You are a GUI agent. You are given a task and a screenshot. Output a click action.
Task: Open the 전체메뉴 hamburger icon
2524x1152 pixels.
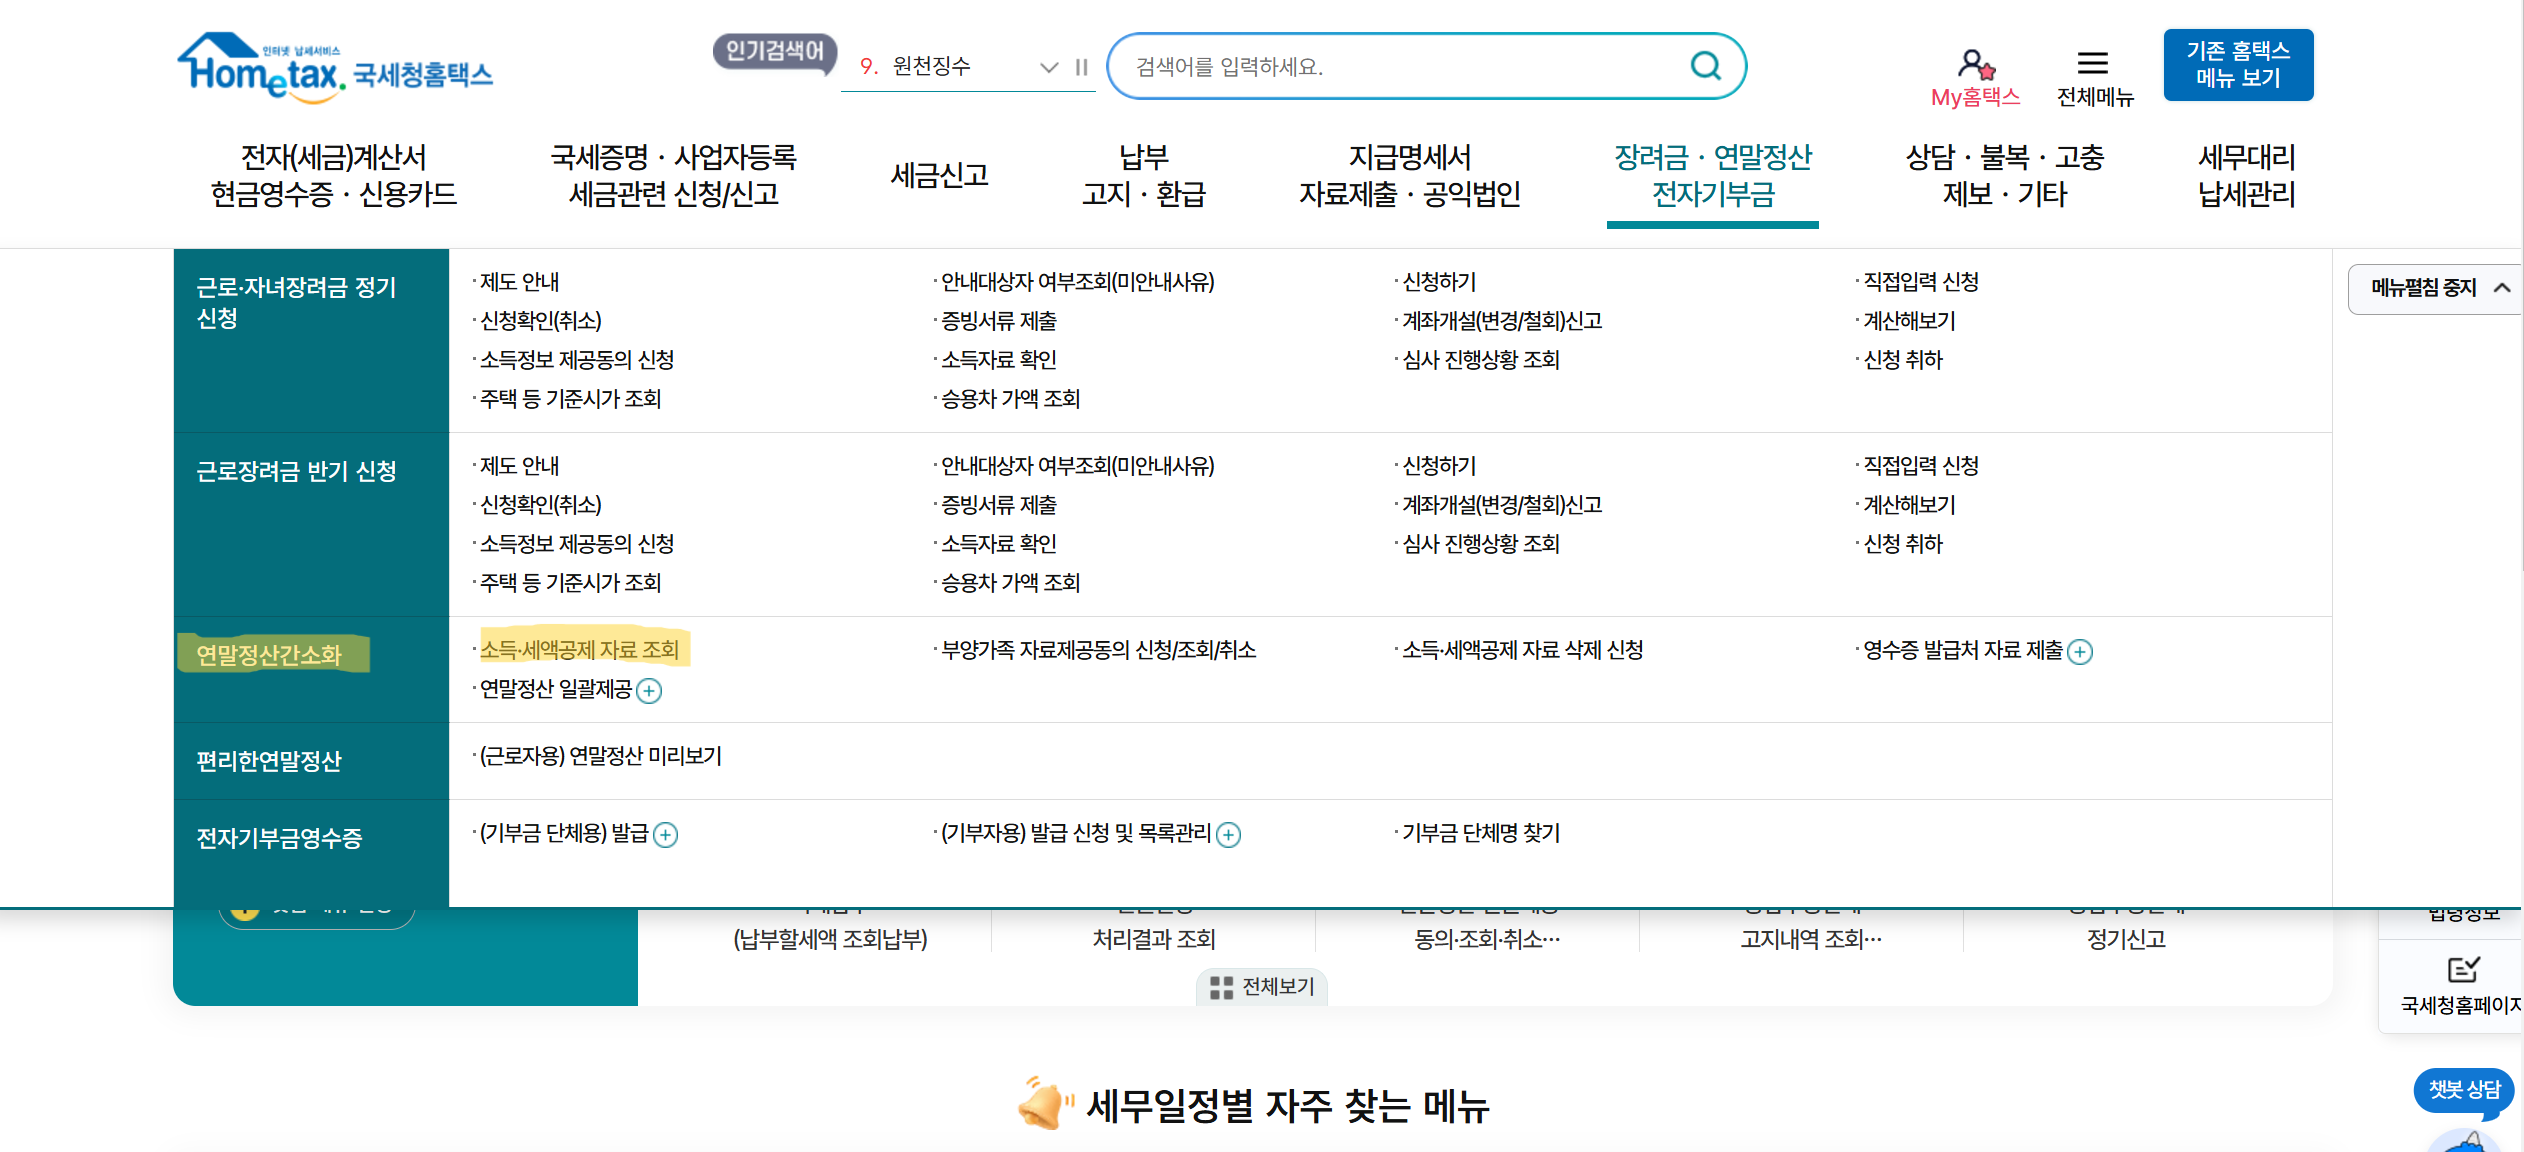pyautogui.click(x=2092, y=64)
